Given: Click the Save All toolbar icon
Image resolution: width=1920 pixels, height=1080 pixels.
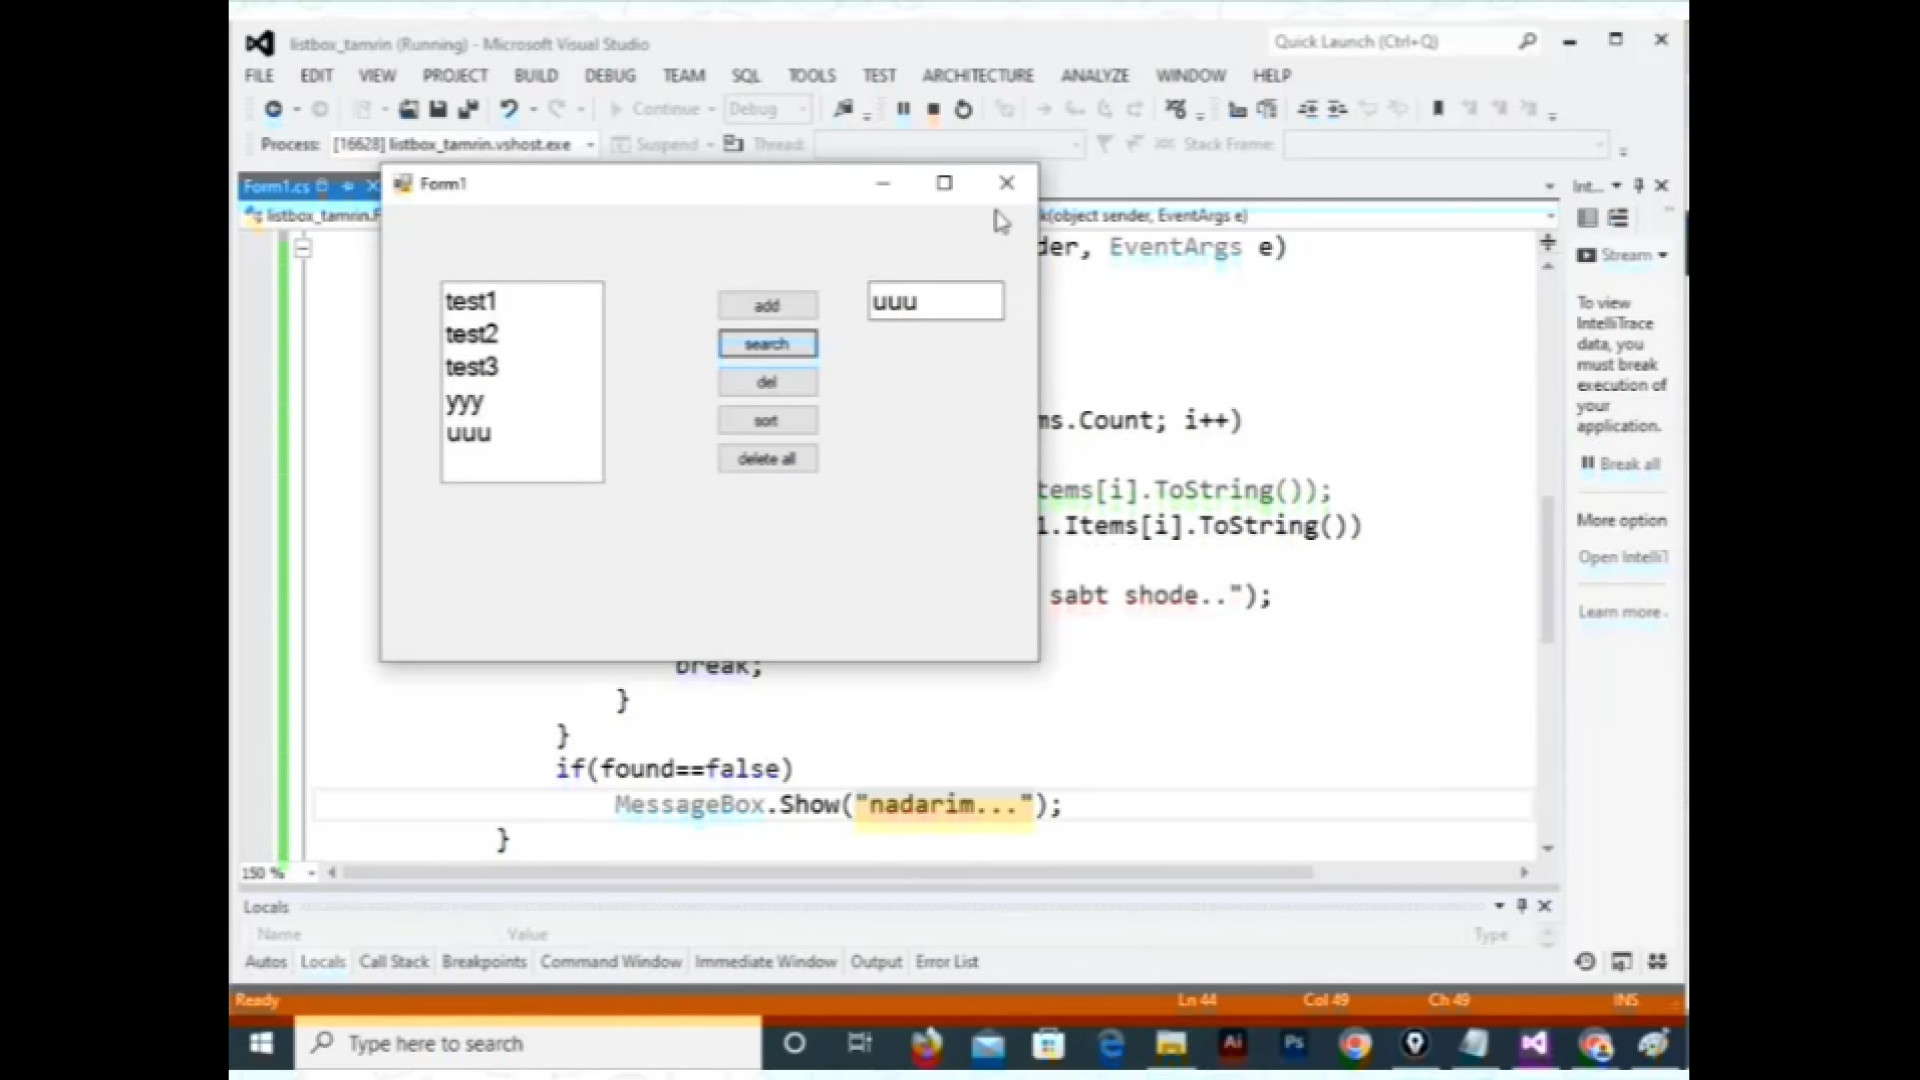Looking at the screenshot, I should tap(468, 110).
